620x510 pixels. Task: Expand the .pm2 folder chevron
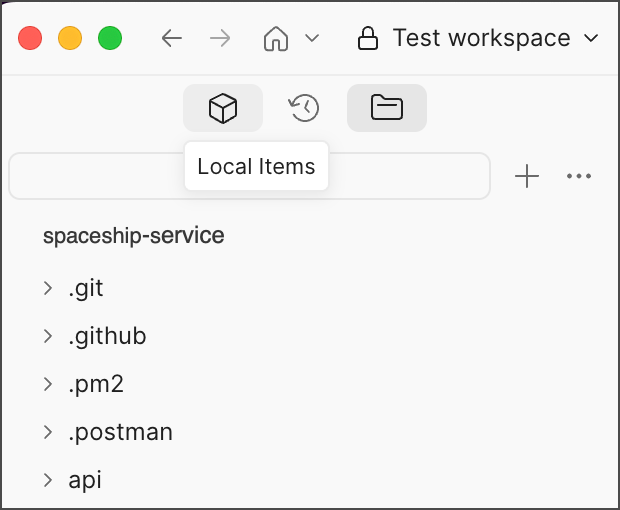point(47,384)
